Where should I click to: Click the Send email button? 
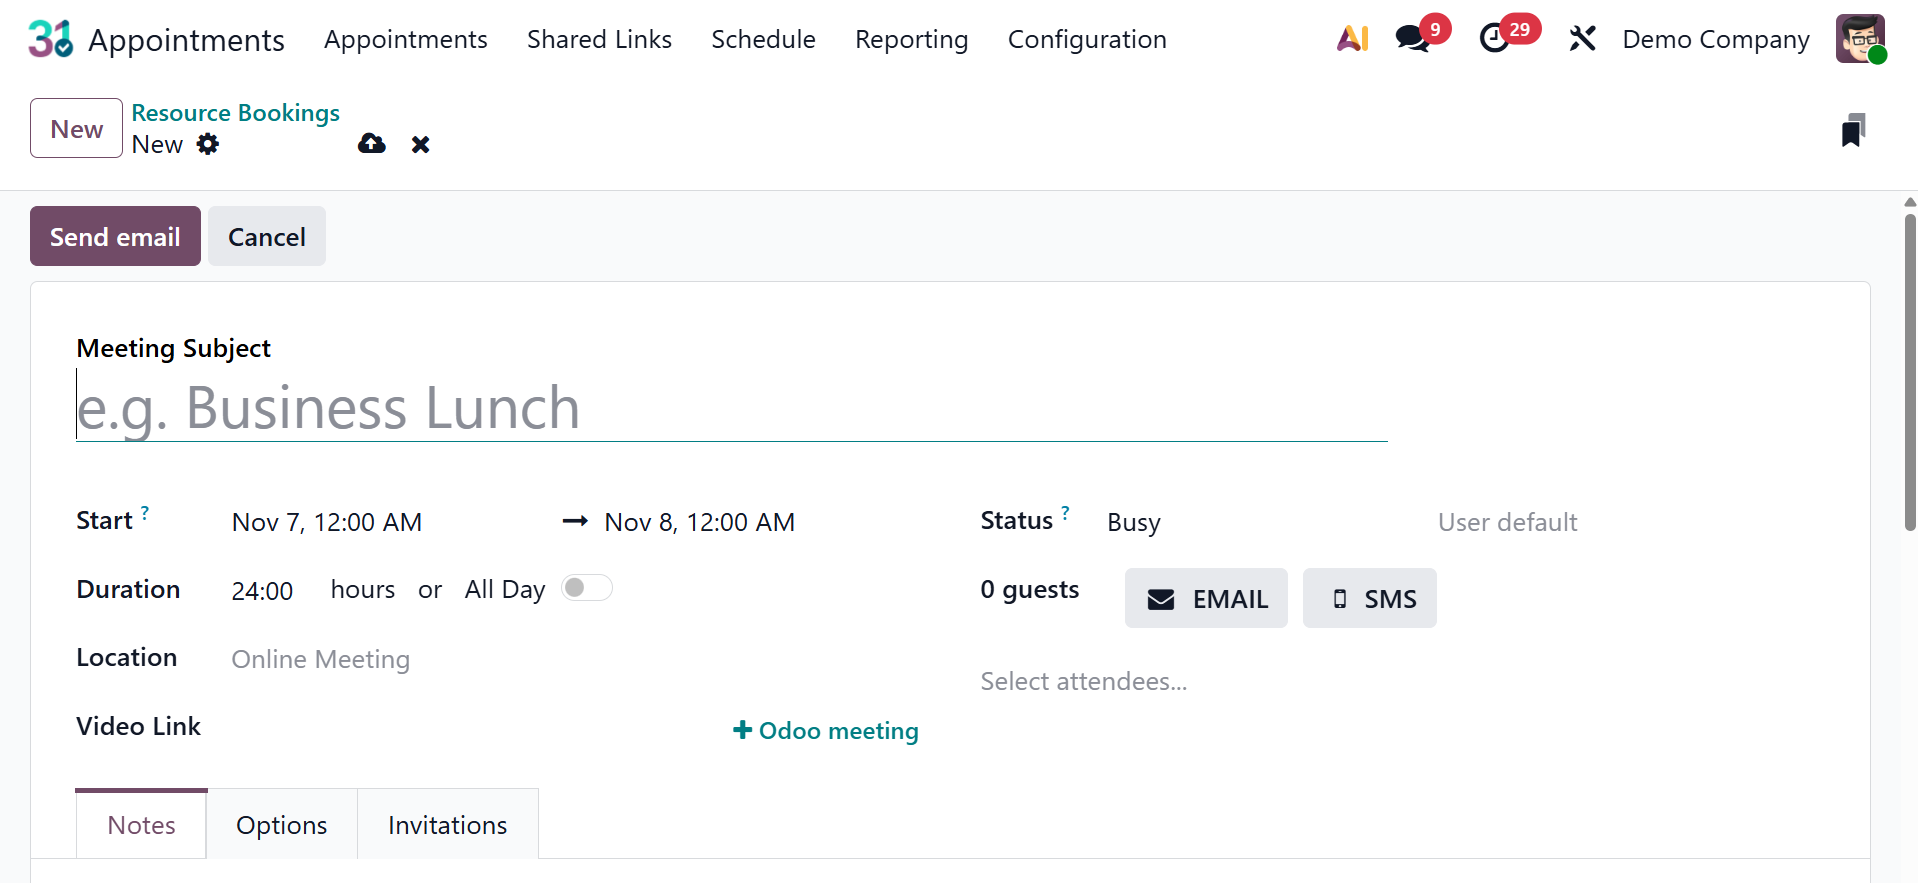click(115, 237)
